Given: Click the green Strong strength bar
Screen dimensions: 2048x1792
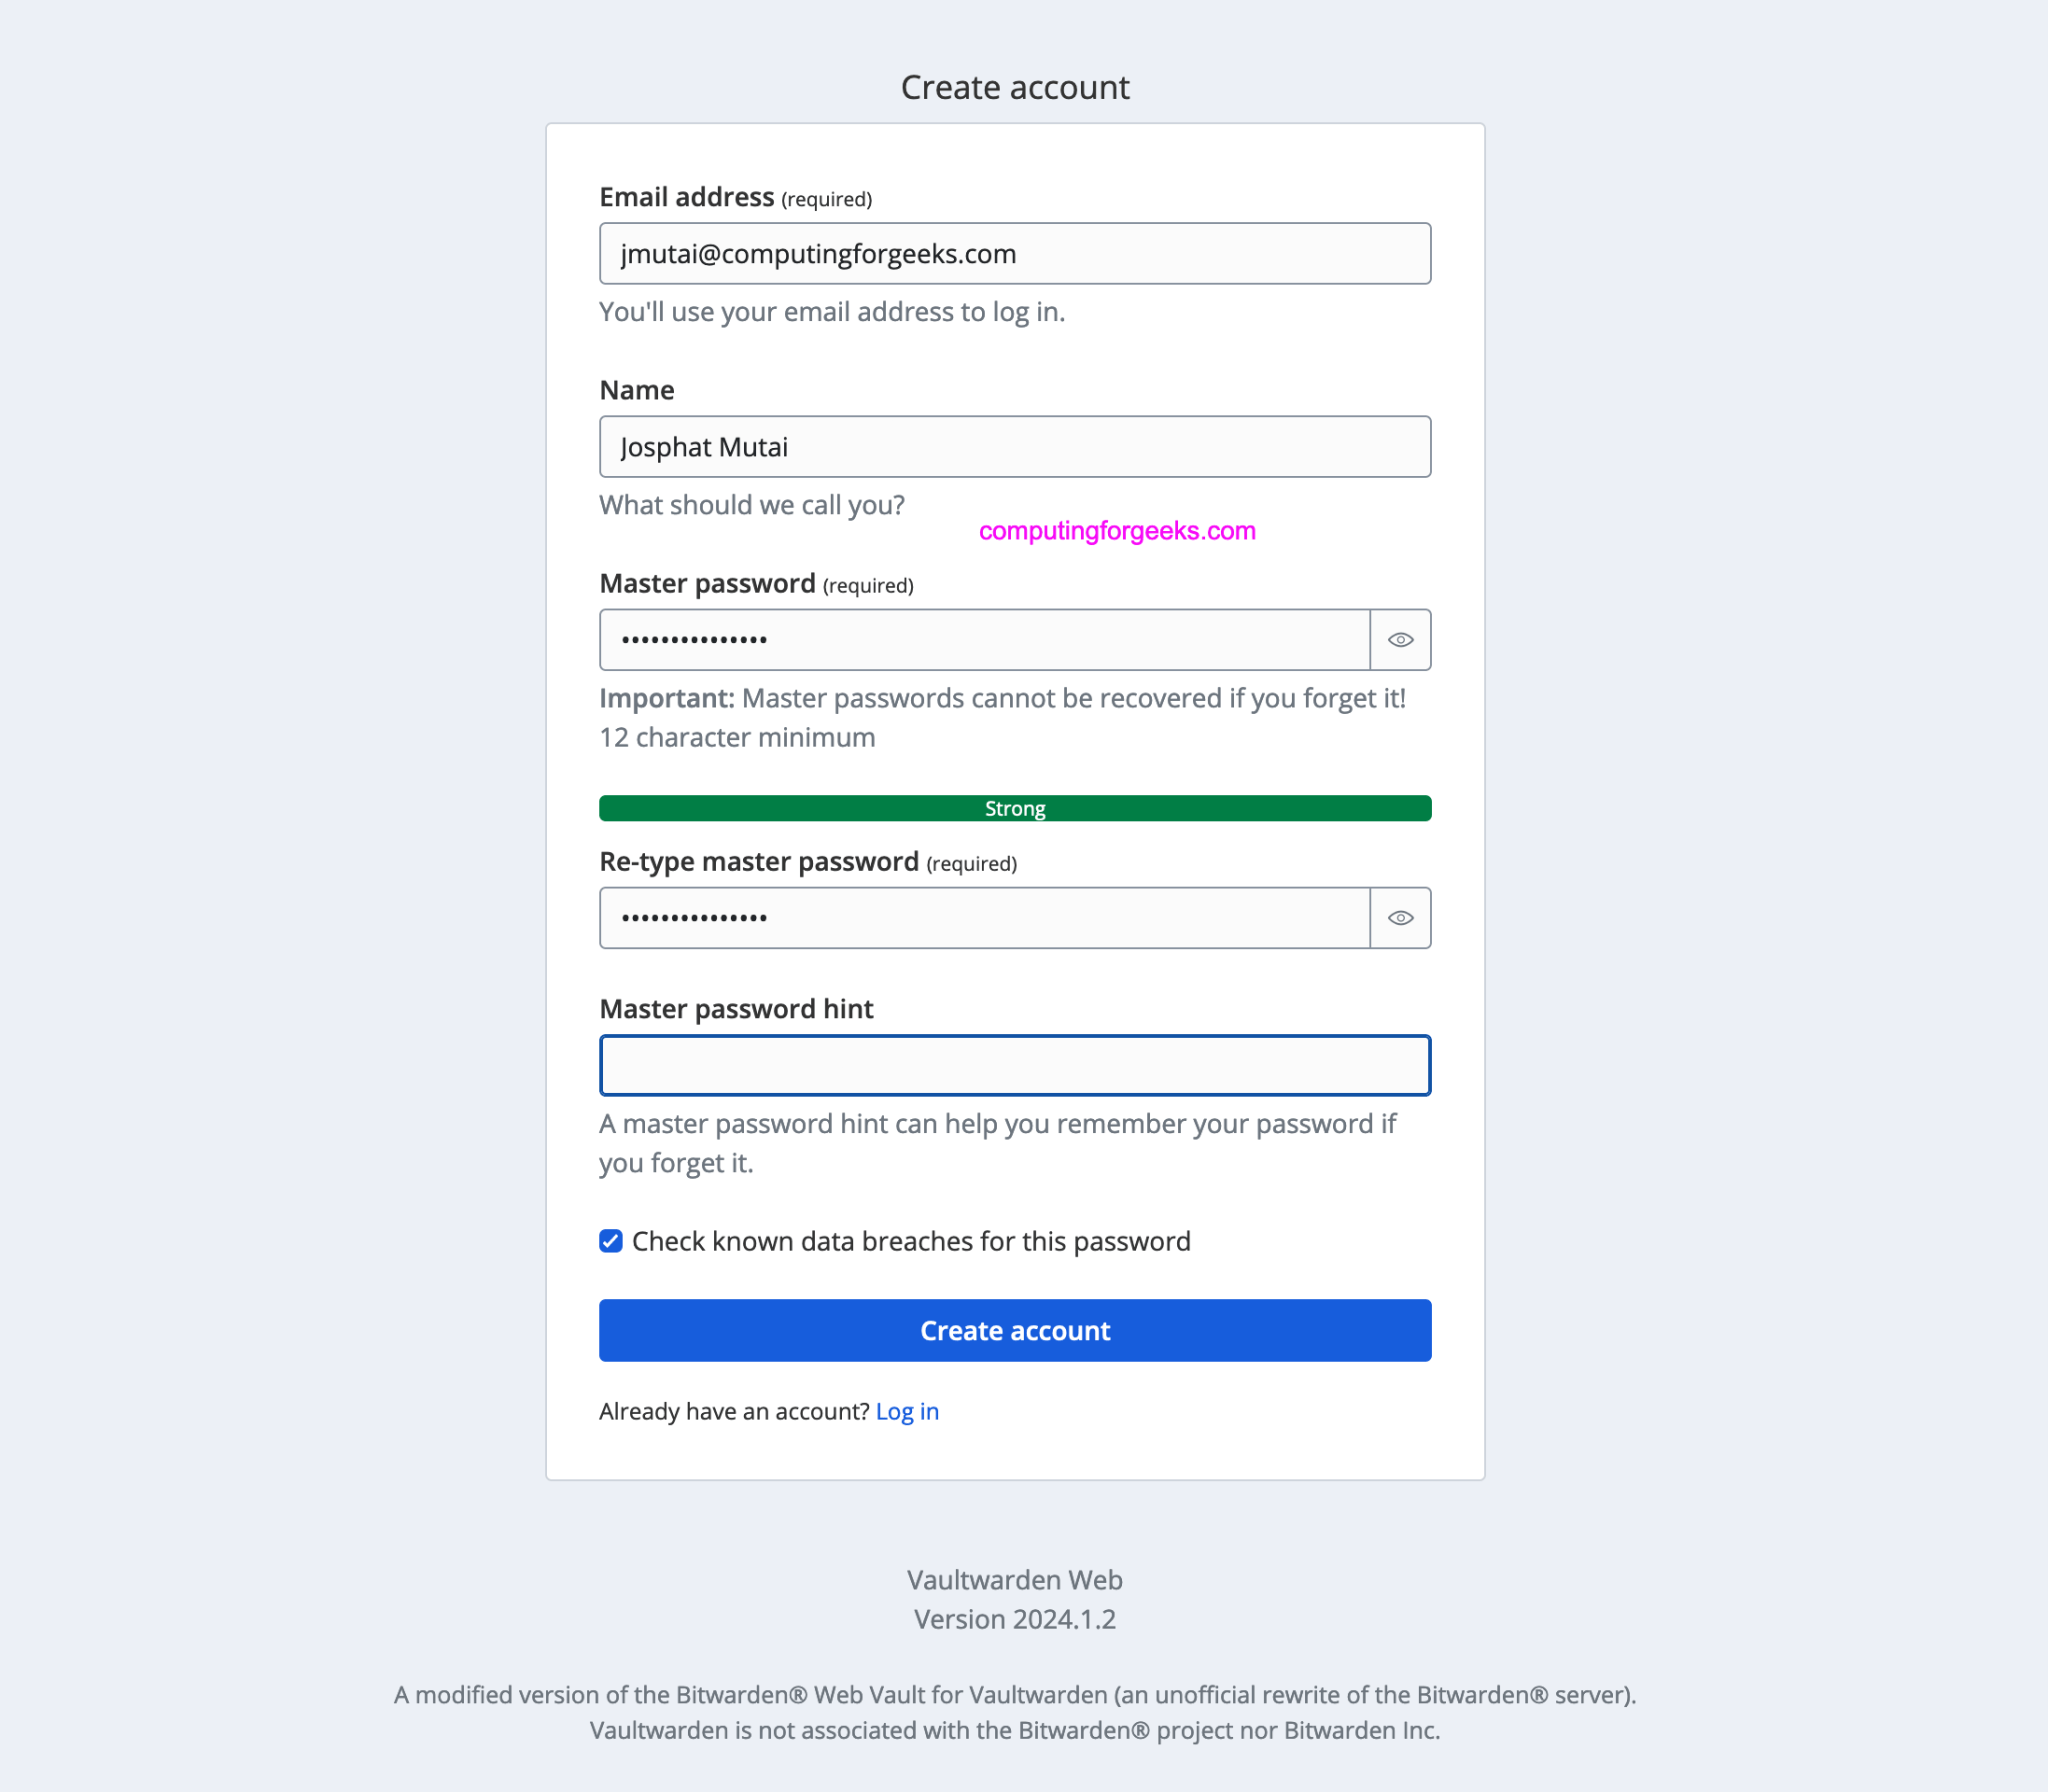Looking at the screenshot, I should [1014, 808].
